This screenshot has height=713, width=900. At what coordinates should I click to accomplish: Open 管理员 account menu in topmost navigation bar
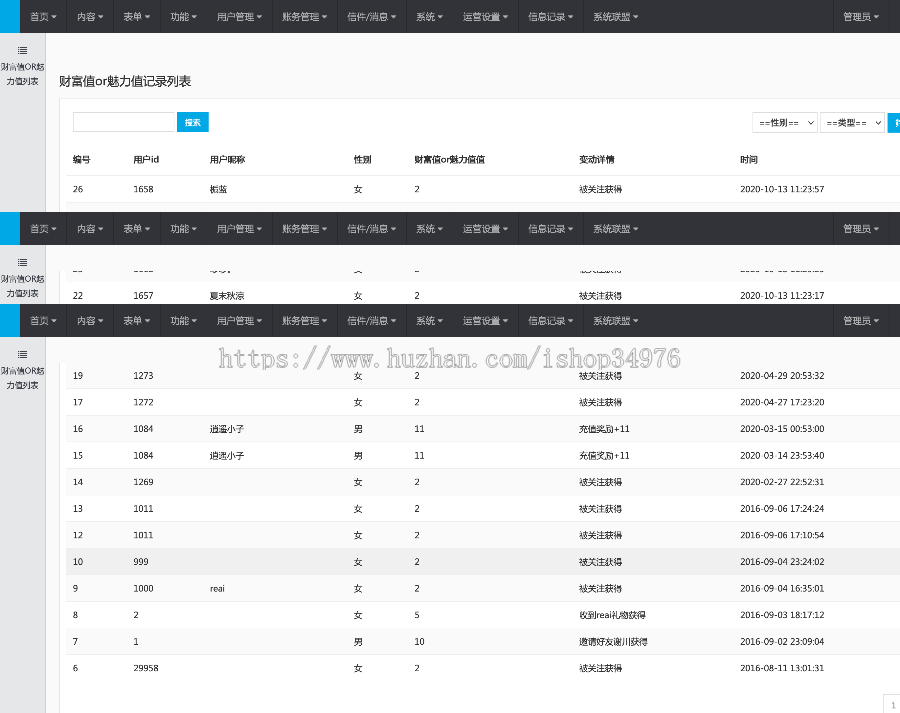click(x=861, y=17)
